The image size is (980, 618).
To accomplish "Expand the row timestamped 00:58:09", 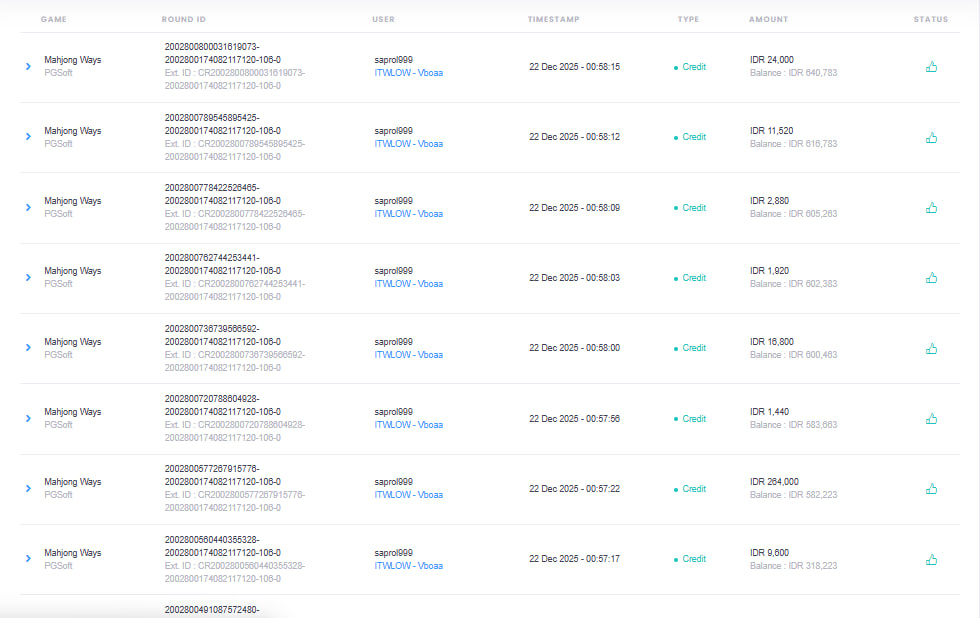I will 28,207.
